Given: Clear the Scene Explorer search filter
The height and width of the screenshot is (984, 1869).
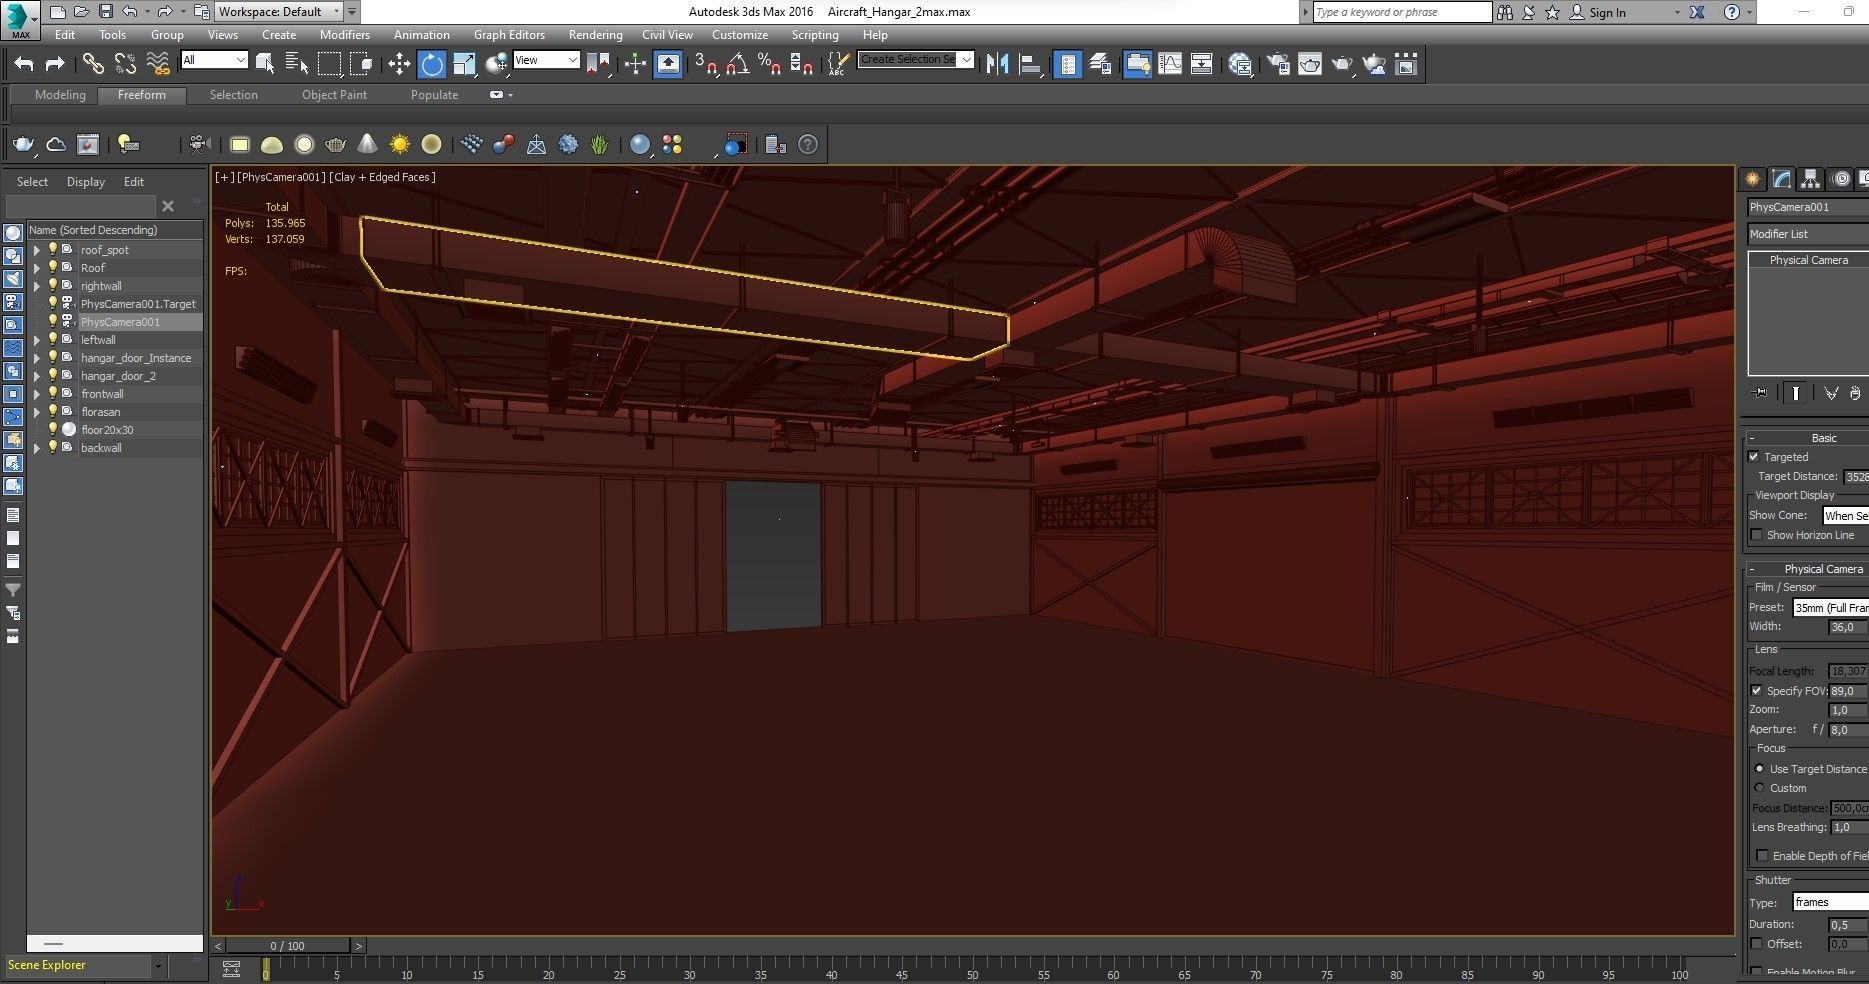Looking at the screenshot, I should tap(168, 206).
